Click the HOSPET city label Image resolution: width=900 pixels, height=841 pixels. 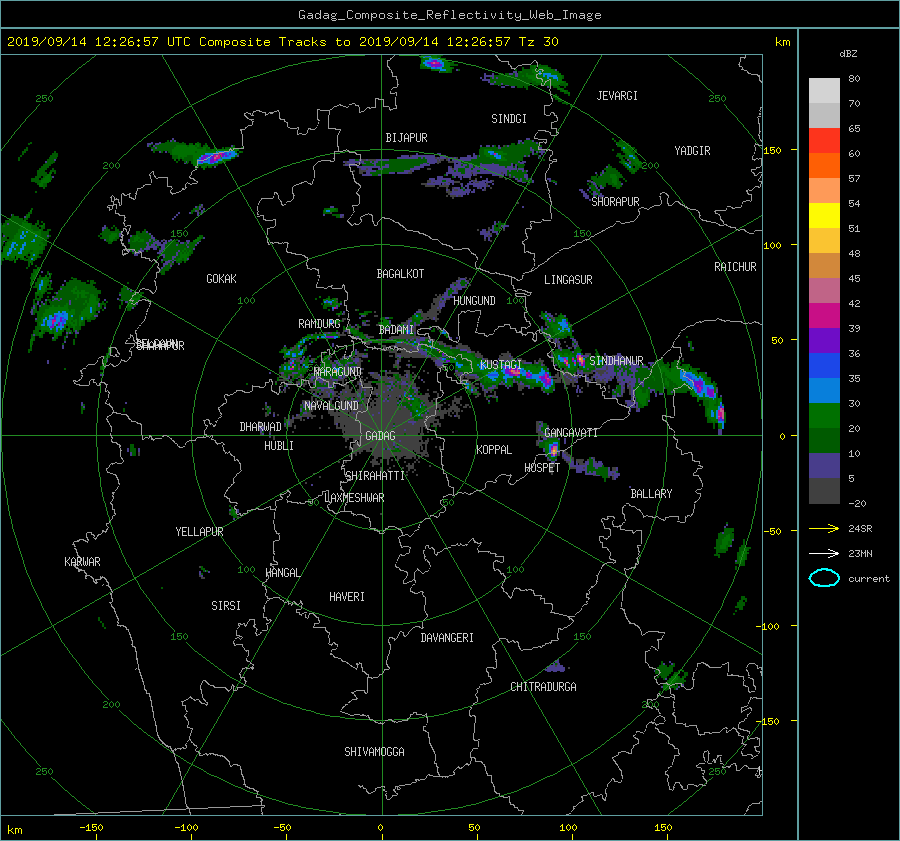point(542,468)
